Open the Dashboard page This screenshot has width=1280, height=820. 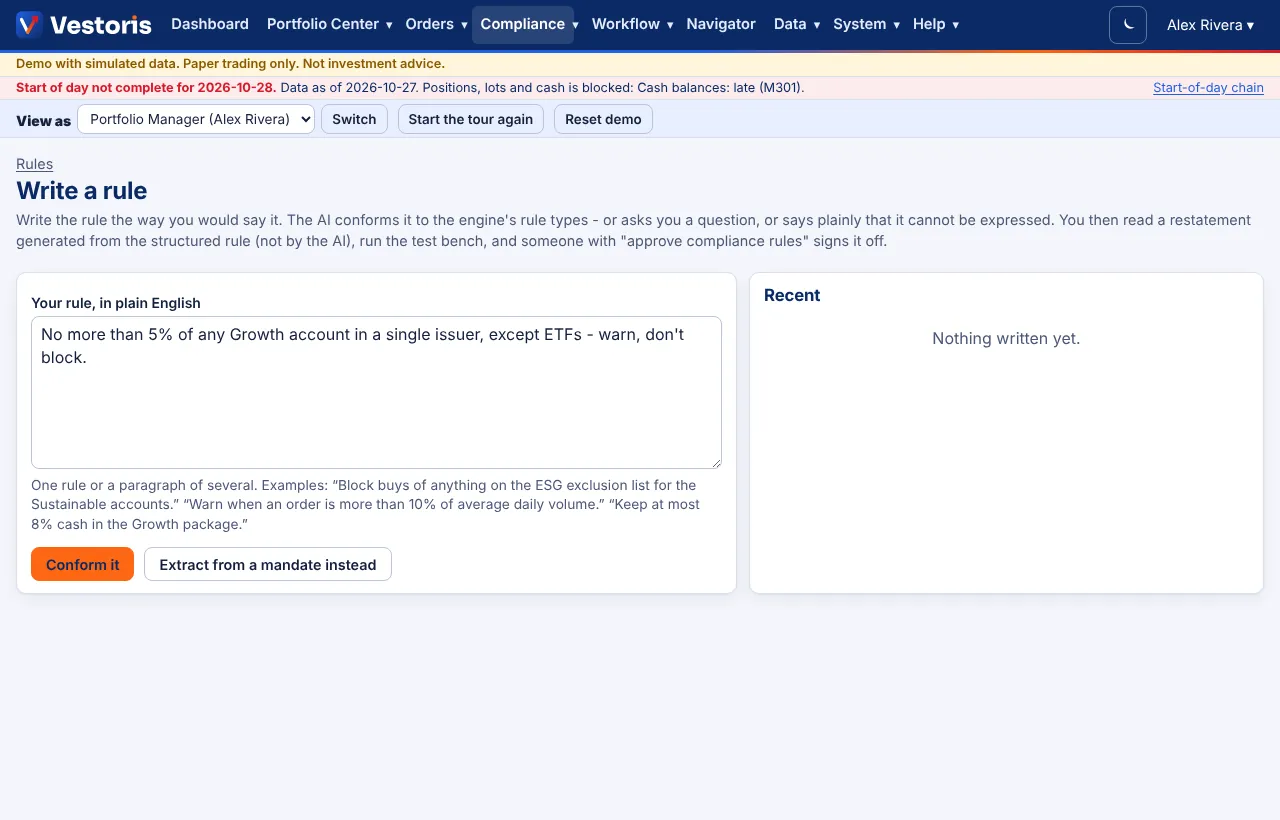(210, 24)
